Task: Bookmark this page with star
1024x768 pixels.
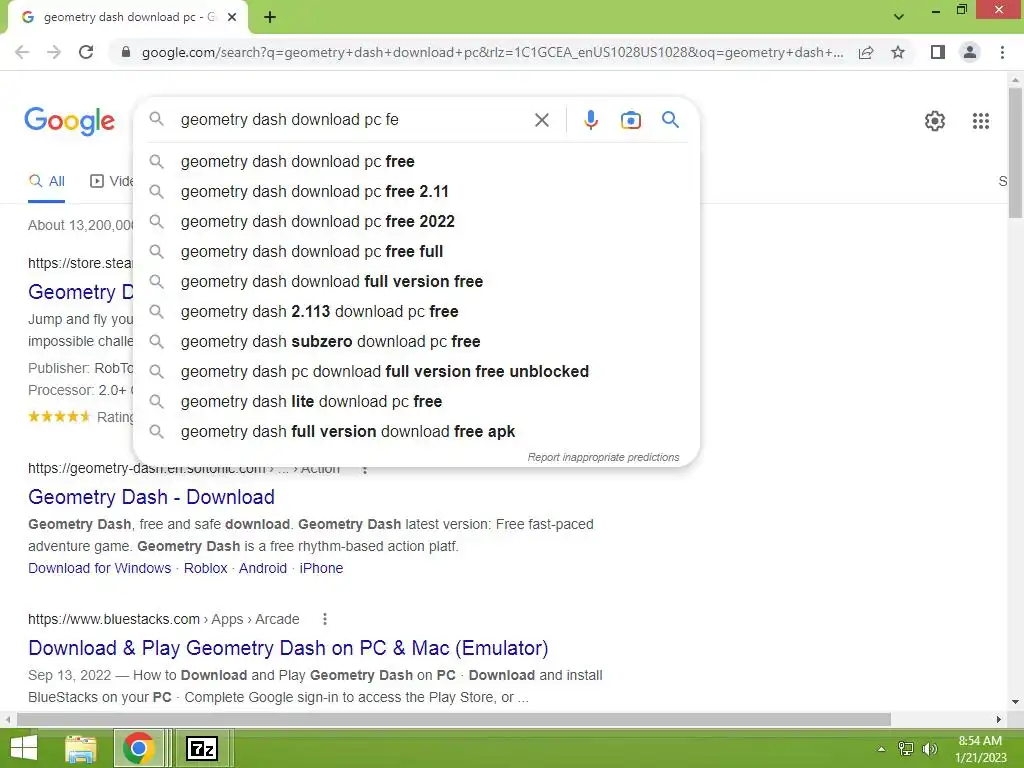Action: click(x=898, y=52)
